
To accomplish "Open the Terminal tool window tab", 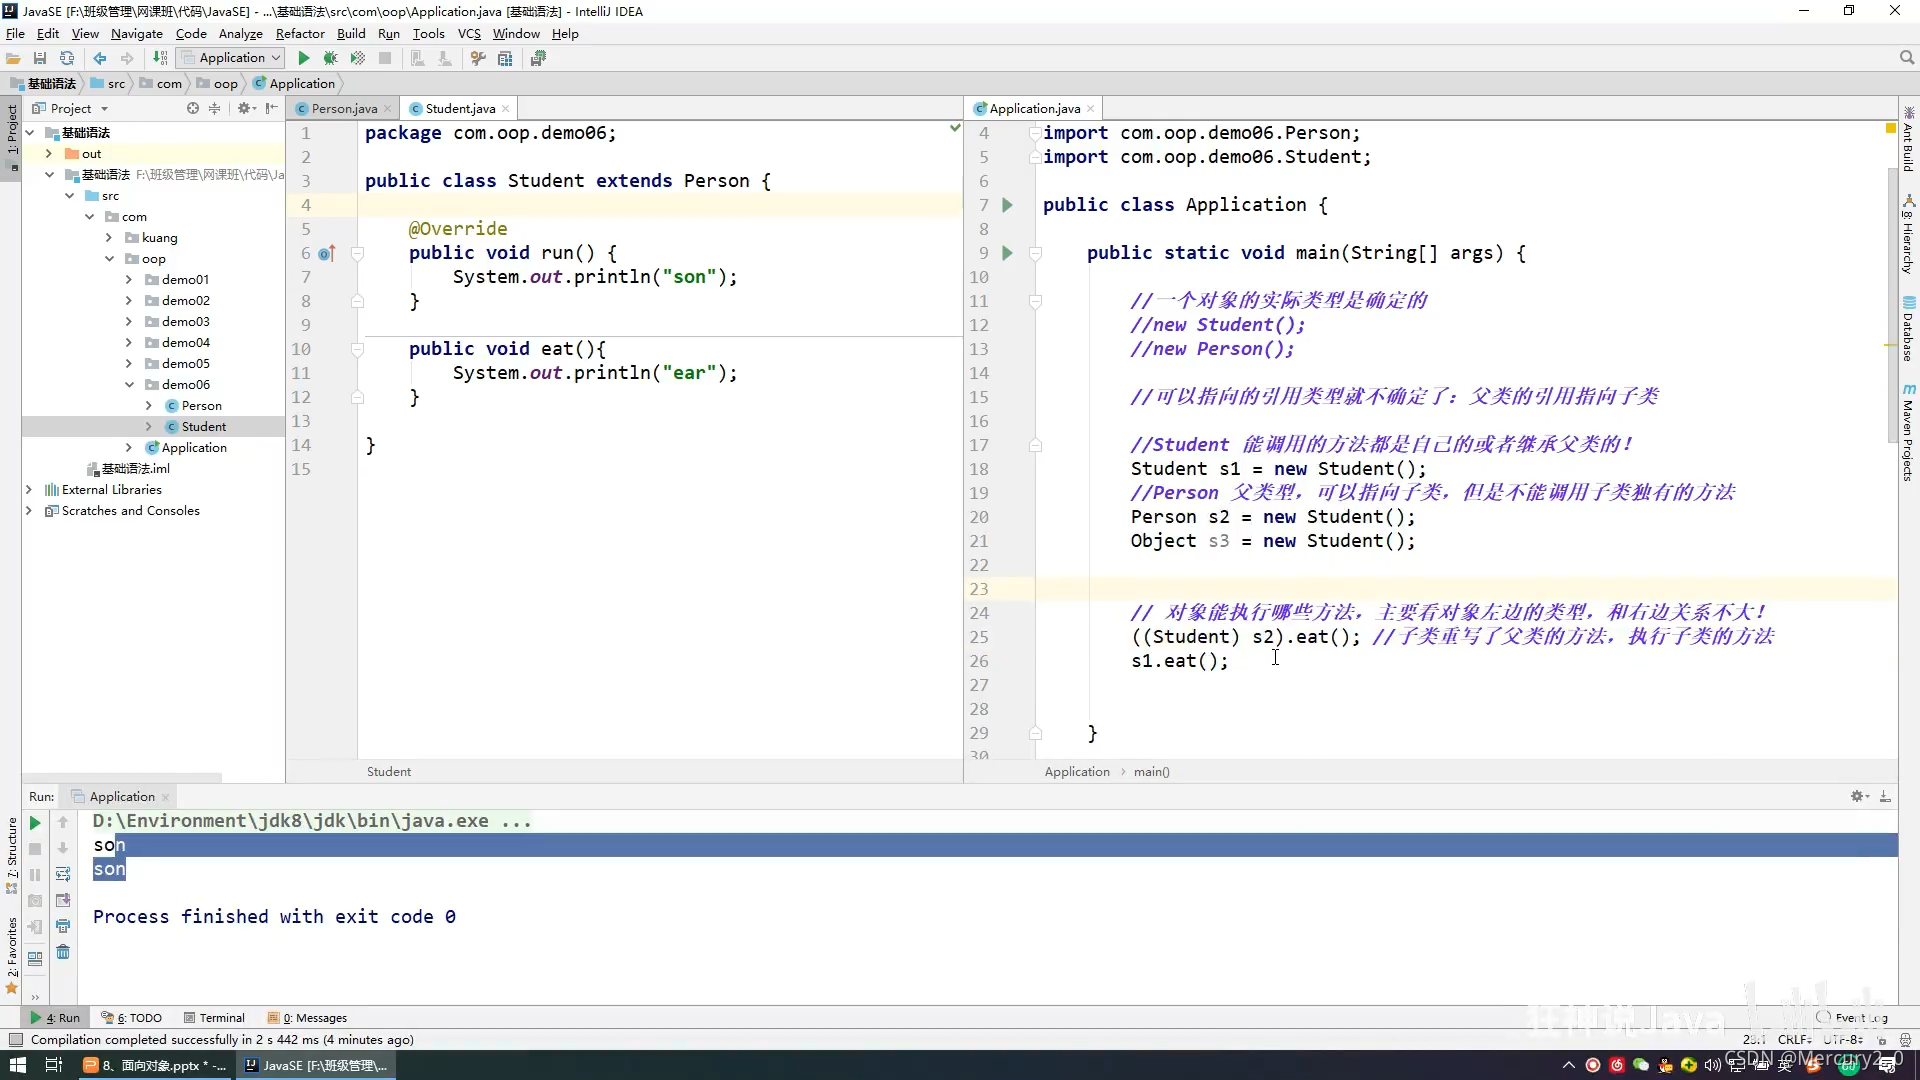I will tap(215, 1018).
